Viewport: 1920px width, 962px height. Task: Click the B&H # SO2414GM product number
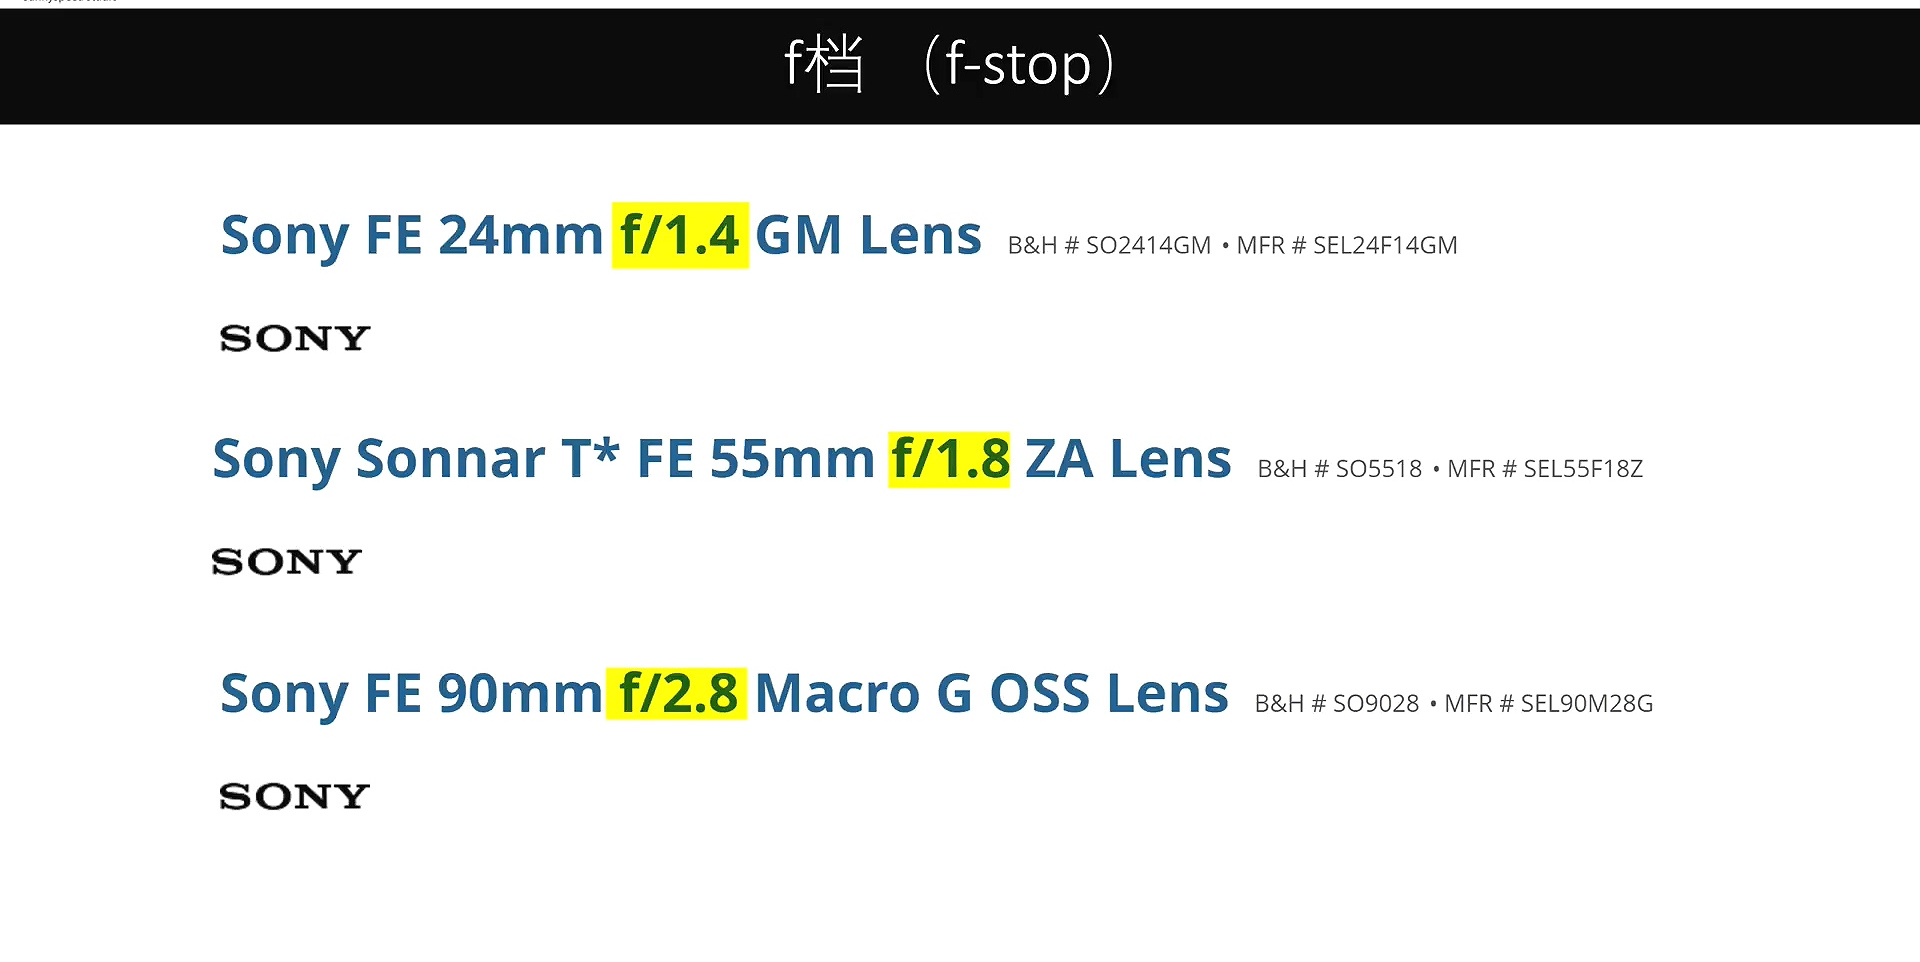[1109, 246]
